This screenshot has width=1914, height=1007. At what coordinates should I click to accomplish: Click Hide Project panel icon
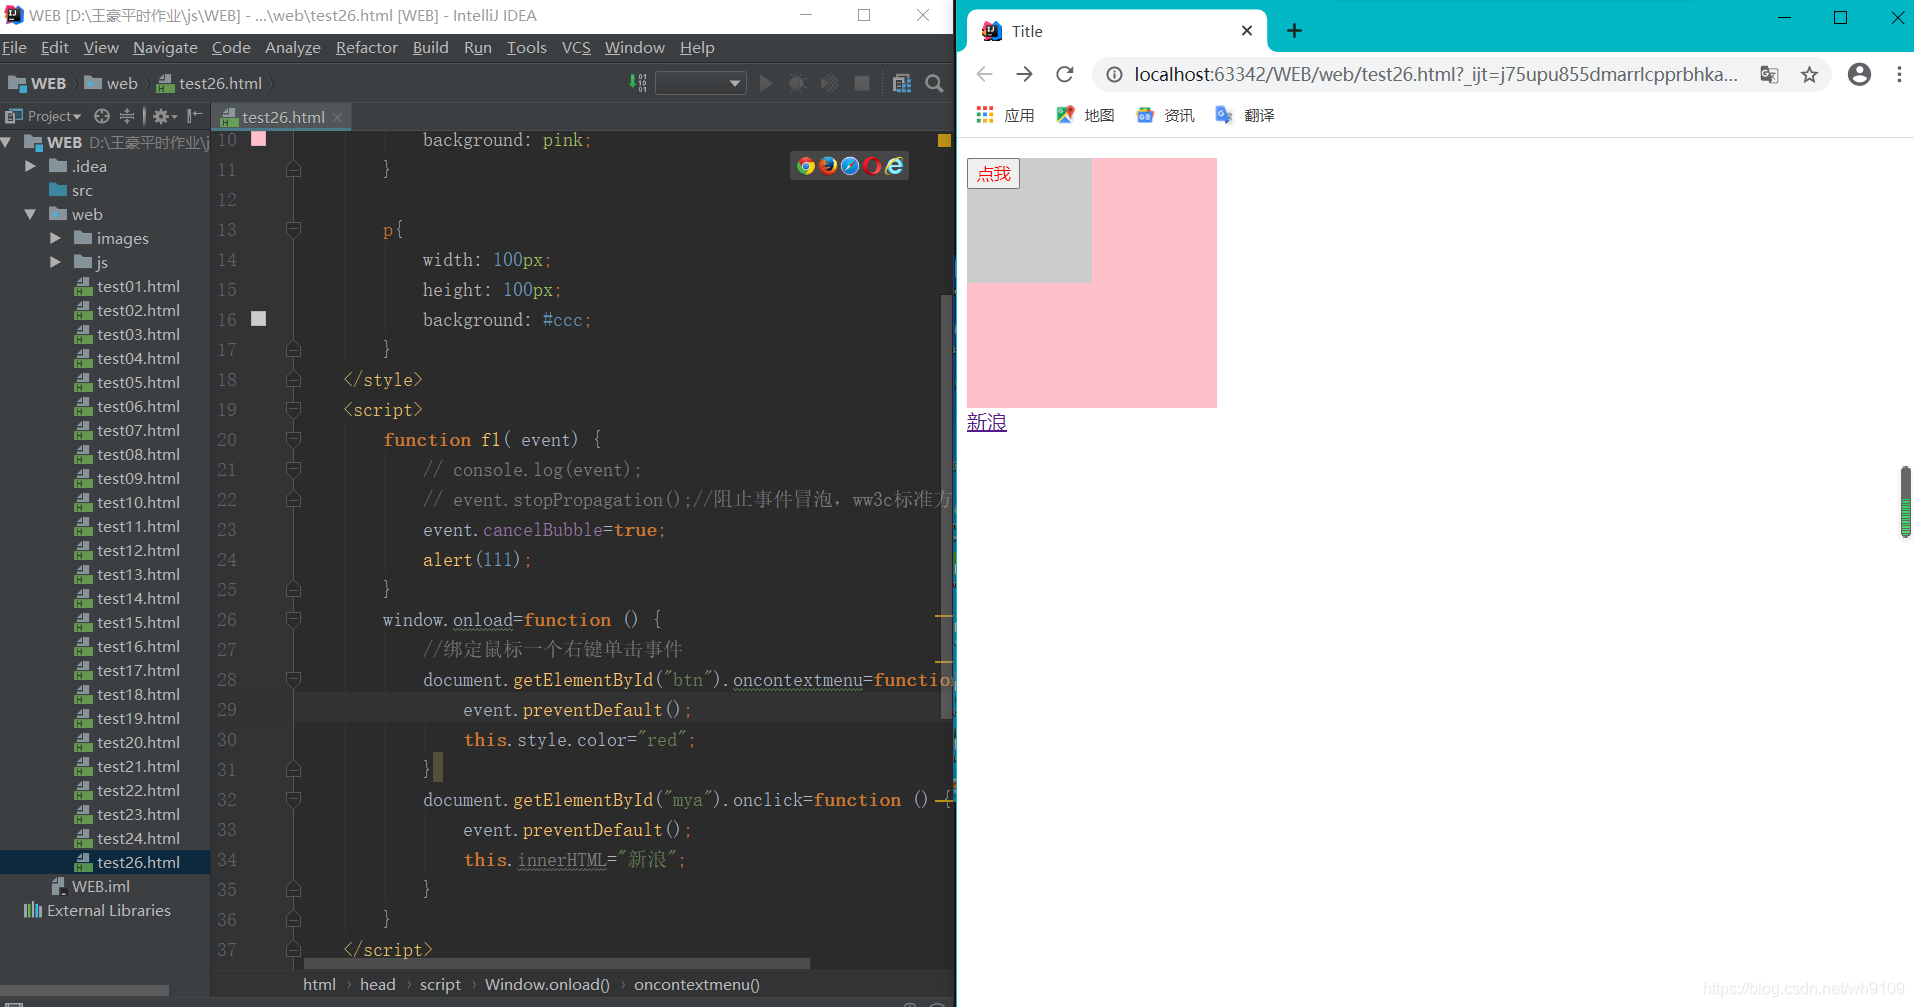click(195, 116)
